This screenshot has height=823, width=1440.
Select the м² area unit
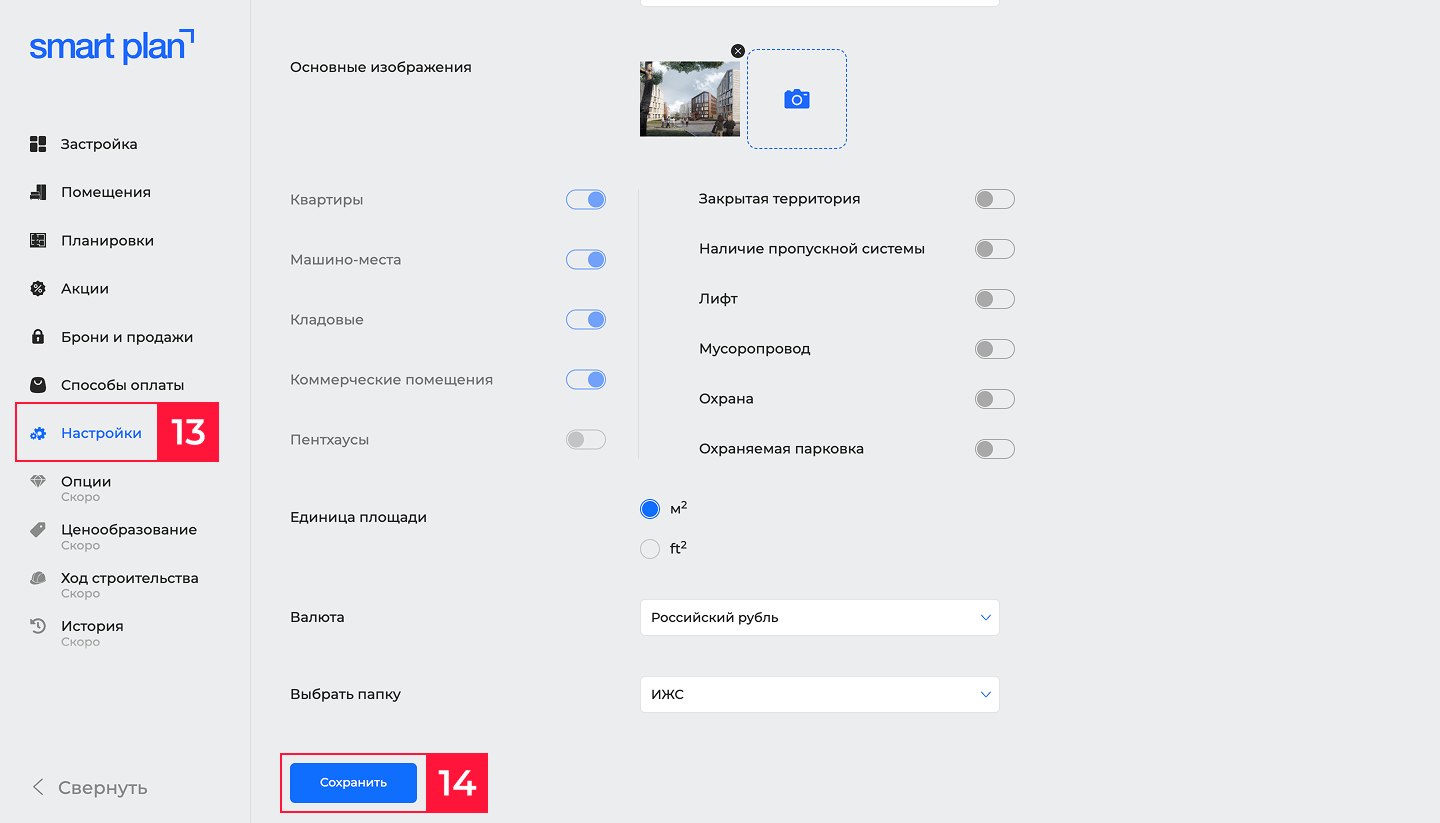(x=650, y=509)
